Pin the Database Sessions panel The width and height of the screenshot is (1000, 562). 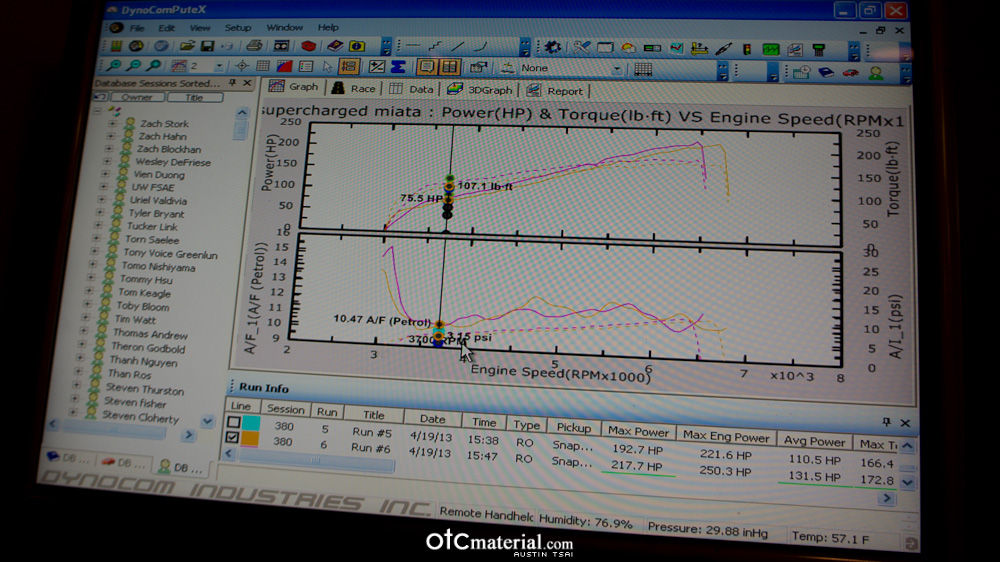coord(233,83)
